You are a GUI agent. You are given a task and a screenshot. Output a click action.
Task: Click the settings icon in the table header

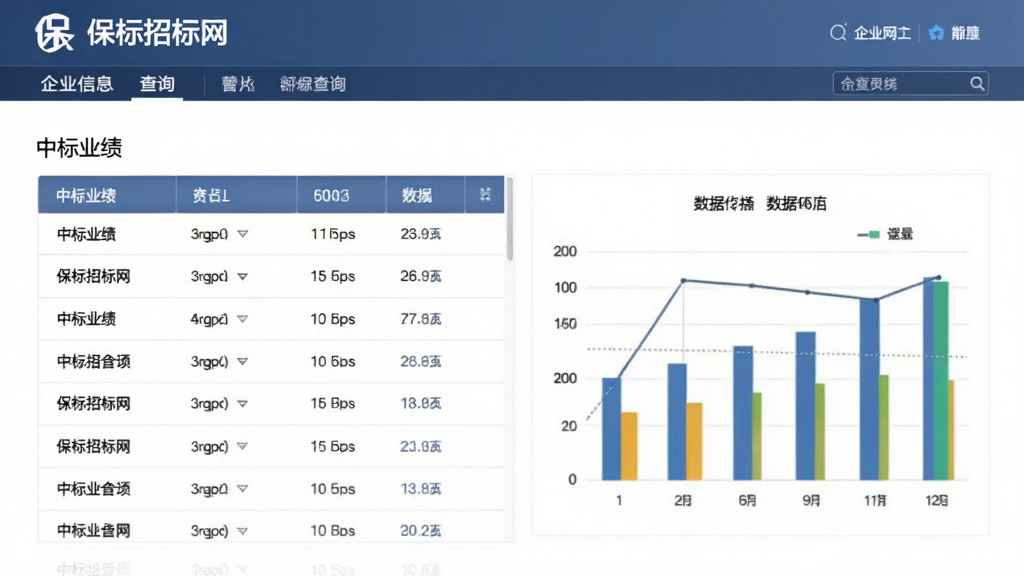[485, 195]
